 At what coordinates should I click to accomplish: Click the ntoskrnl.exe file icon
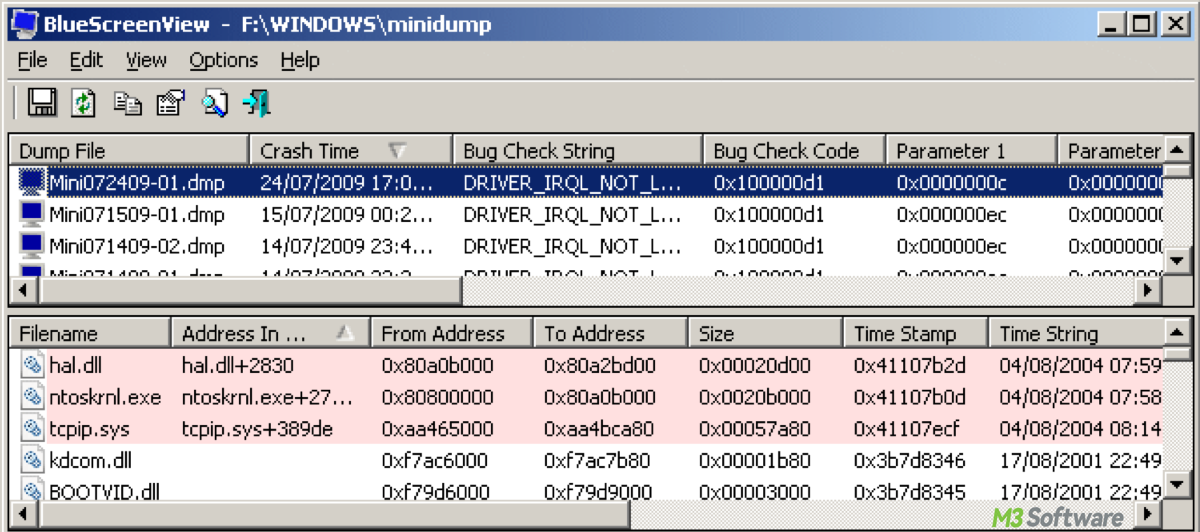click(x=32, y=397)
